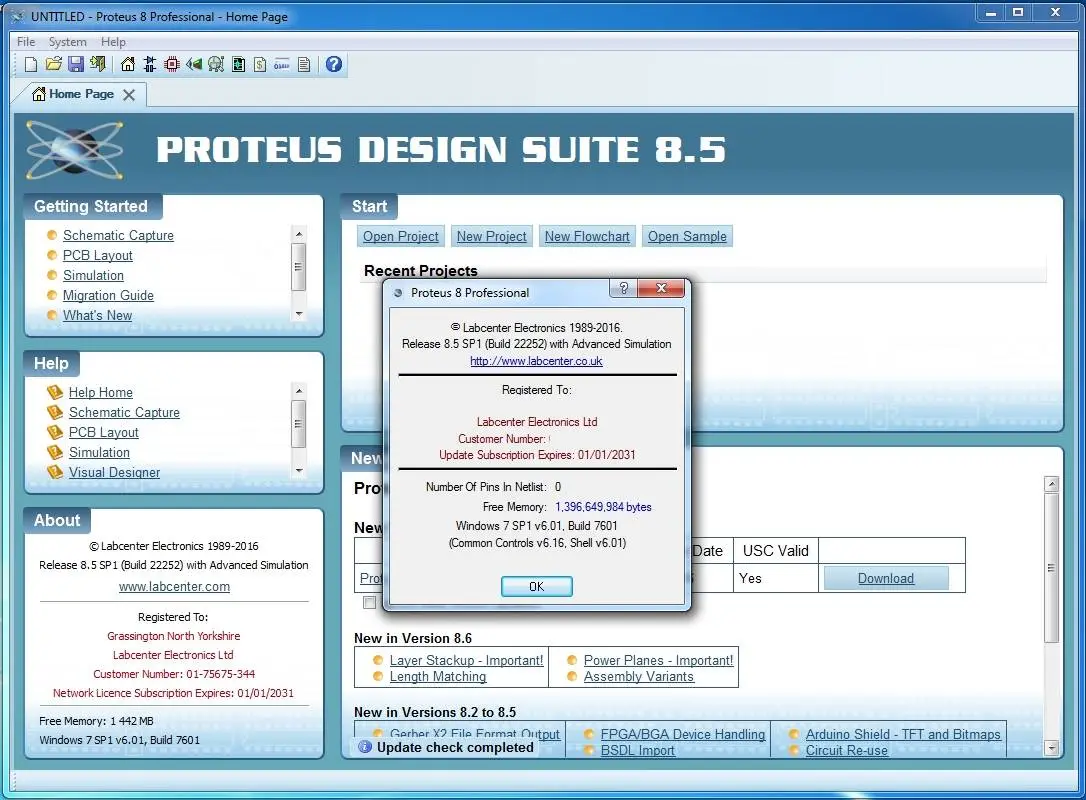
Task: Click the Help panel scrollbar thumb
Action: (299, 423)
